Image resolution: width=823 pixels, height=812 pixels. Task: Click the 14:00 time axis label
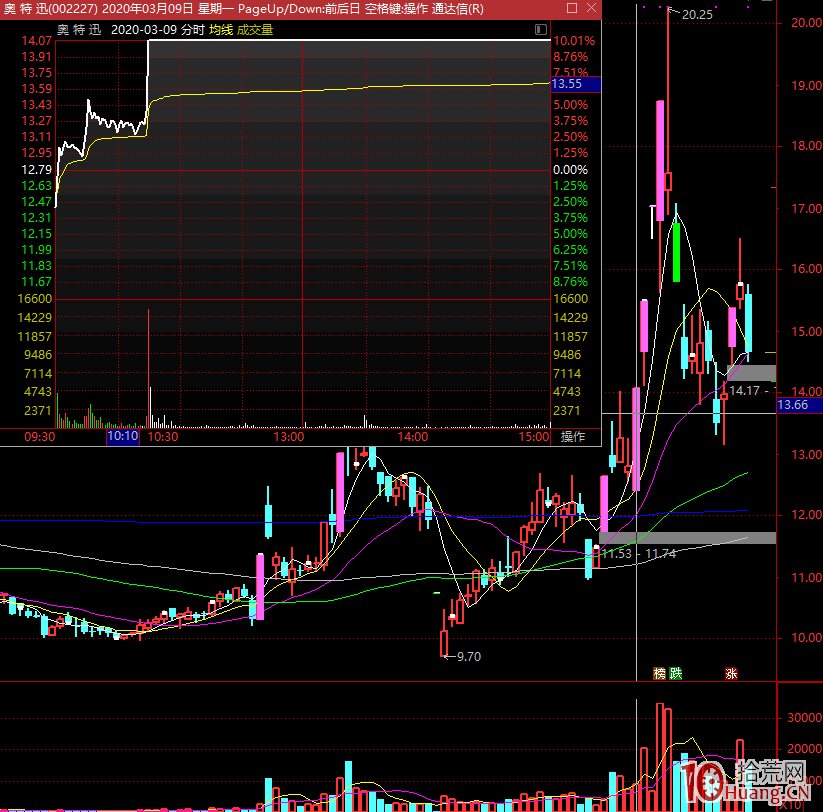tap(413, 437)
